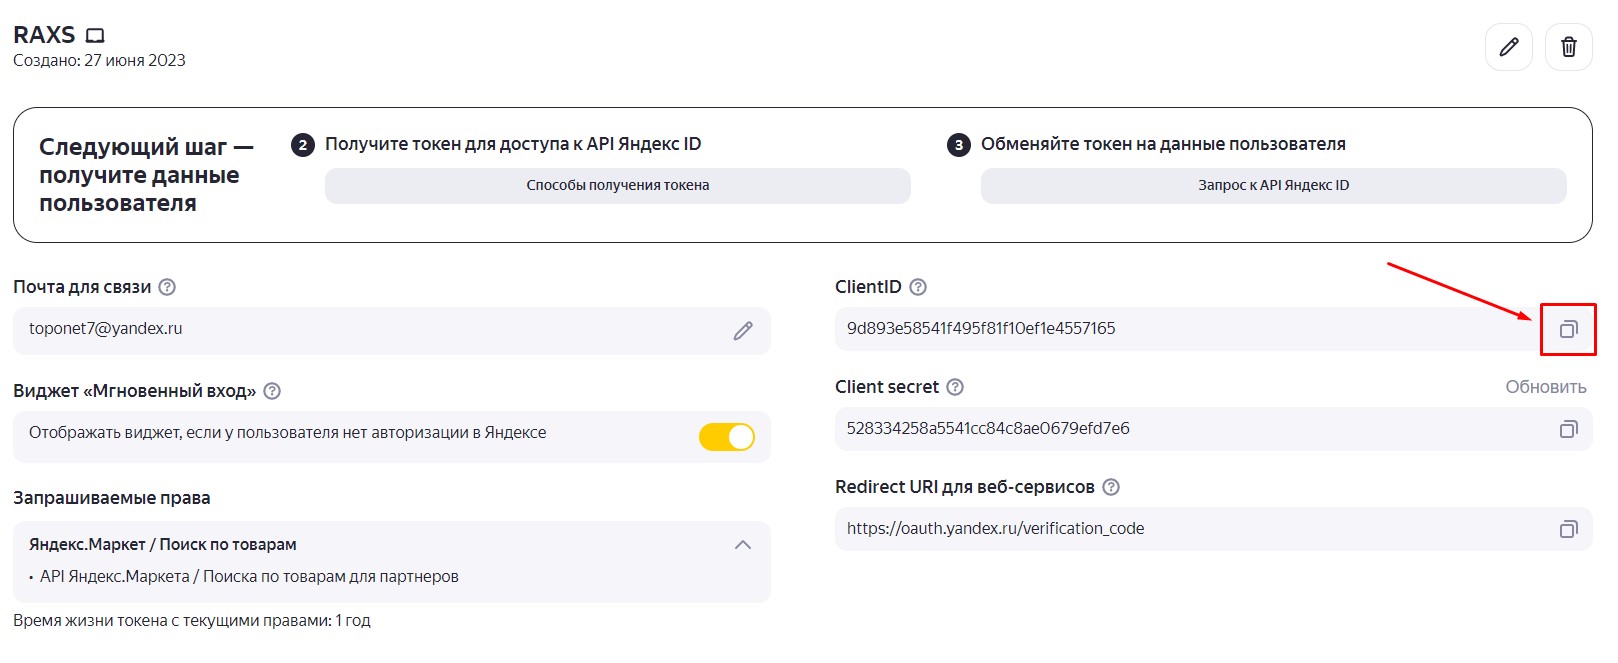Click the edit application pencil icon
The height and width of the screenshot is (663, 1618).
[1508, 47]
